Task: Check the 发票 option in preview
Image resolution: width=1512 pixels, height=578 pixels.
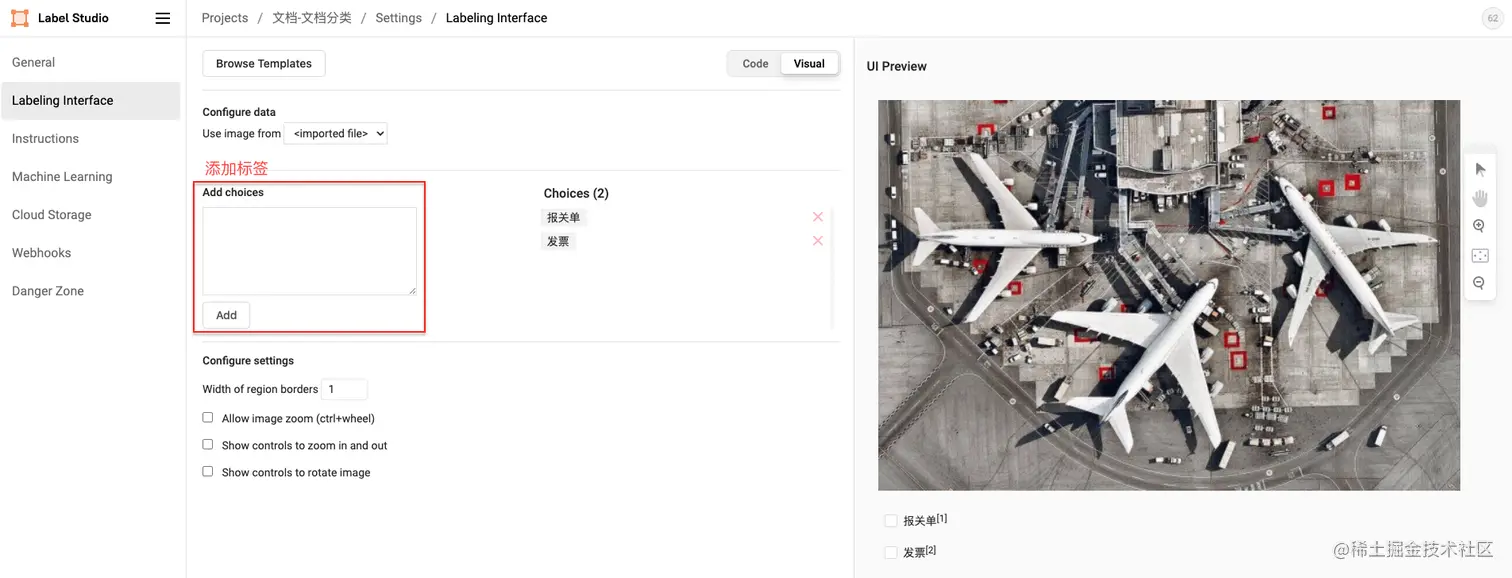Action: pyautogui.click(x=891, y=552)
